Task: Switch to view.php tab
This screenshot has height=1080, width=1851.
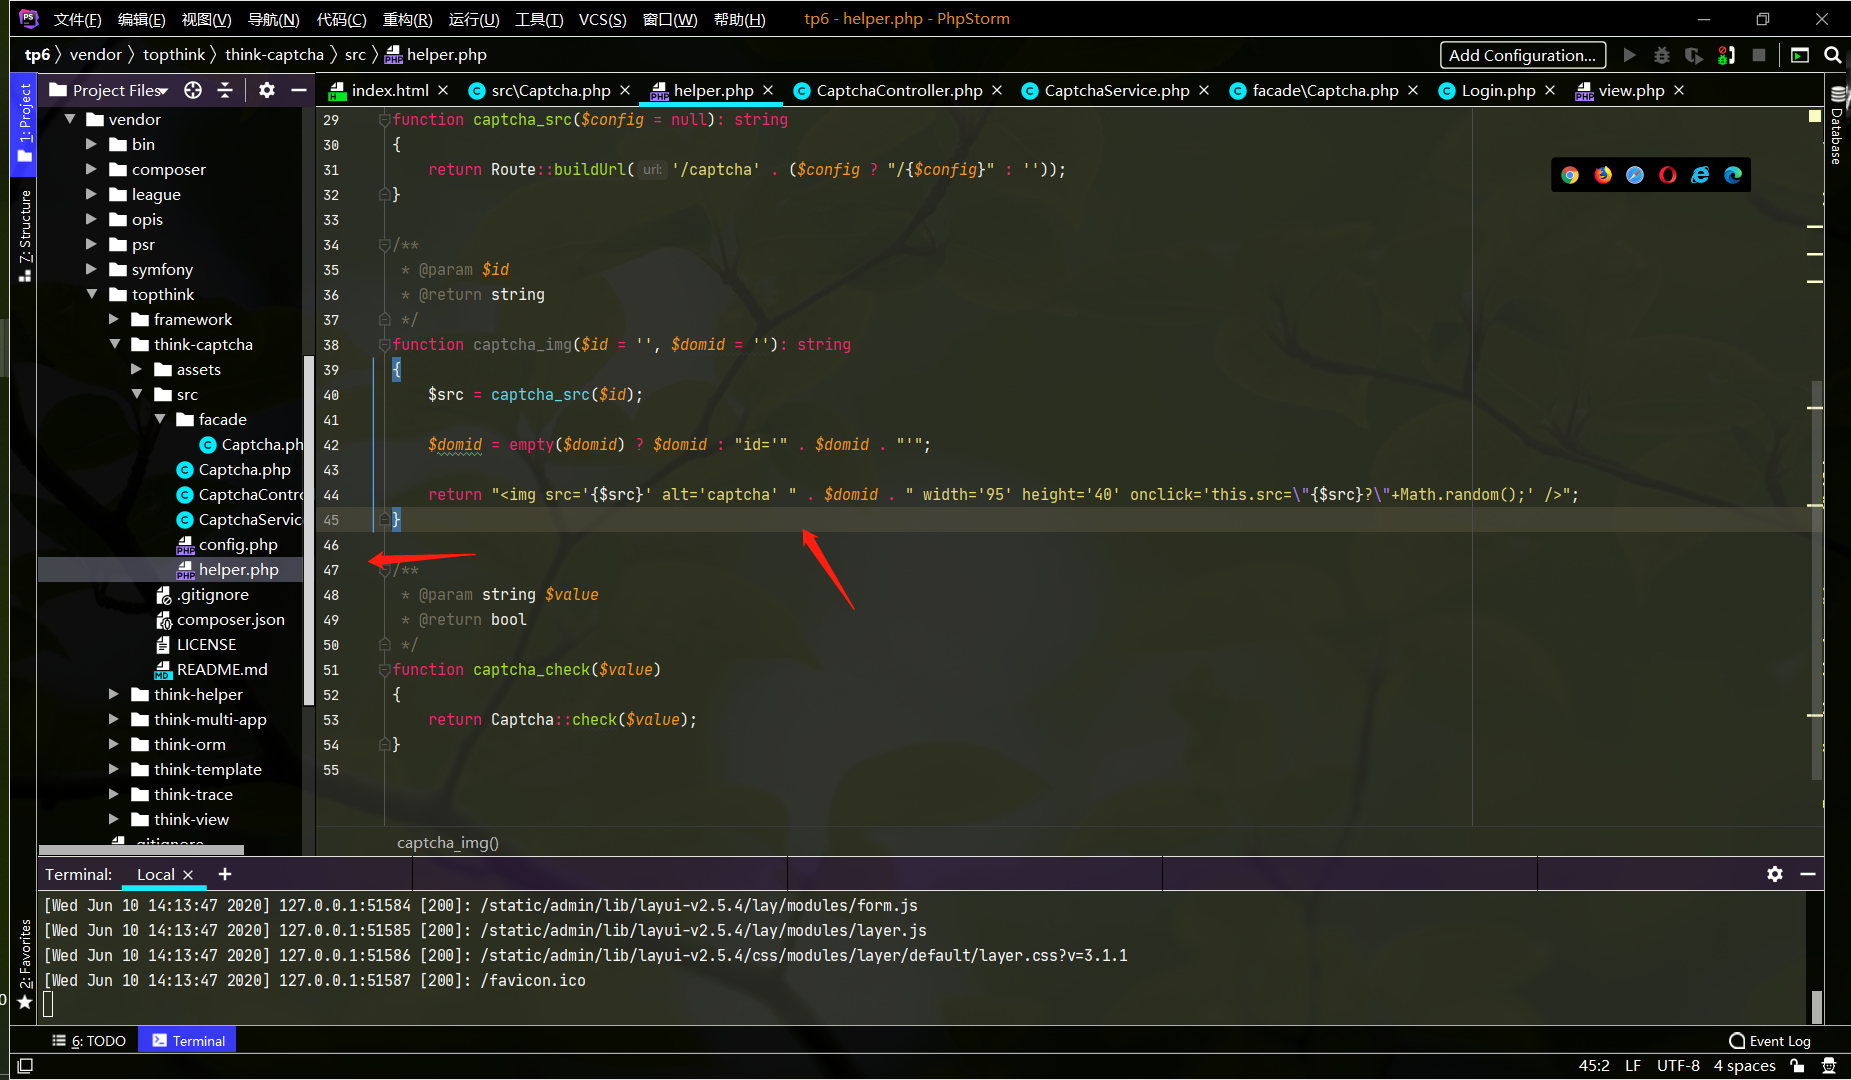Action: point(1630,90)
